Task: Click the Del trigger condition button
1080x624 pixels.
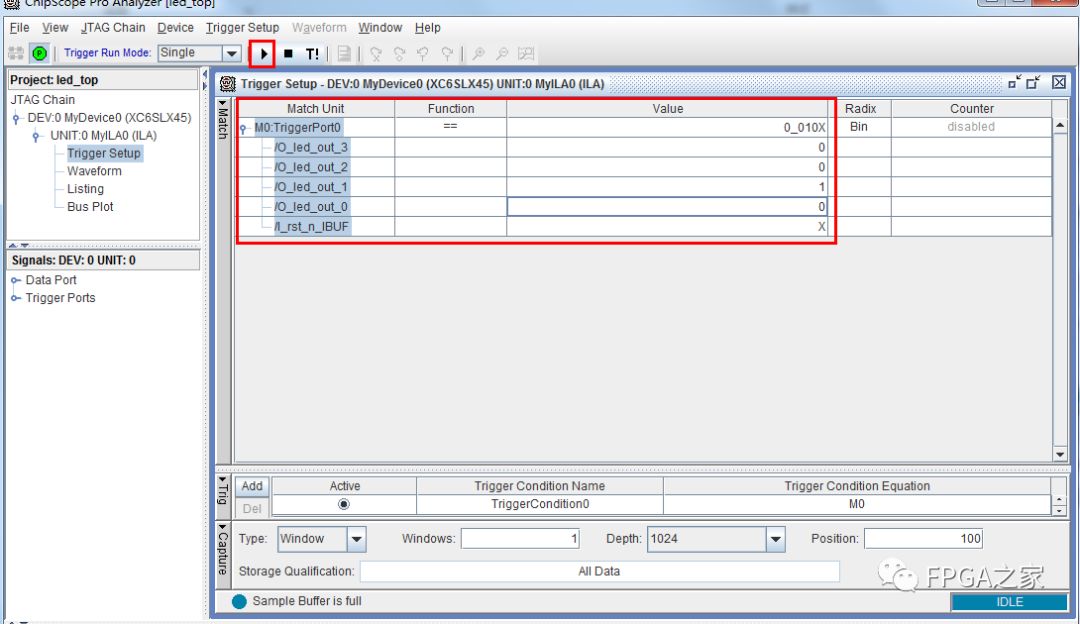Action: point(252,508)
